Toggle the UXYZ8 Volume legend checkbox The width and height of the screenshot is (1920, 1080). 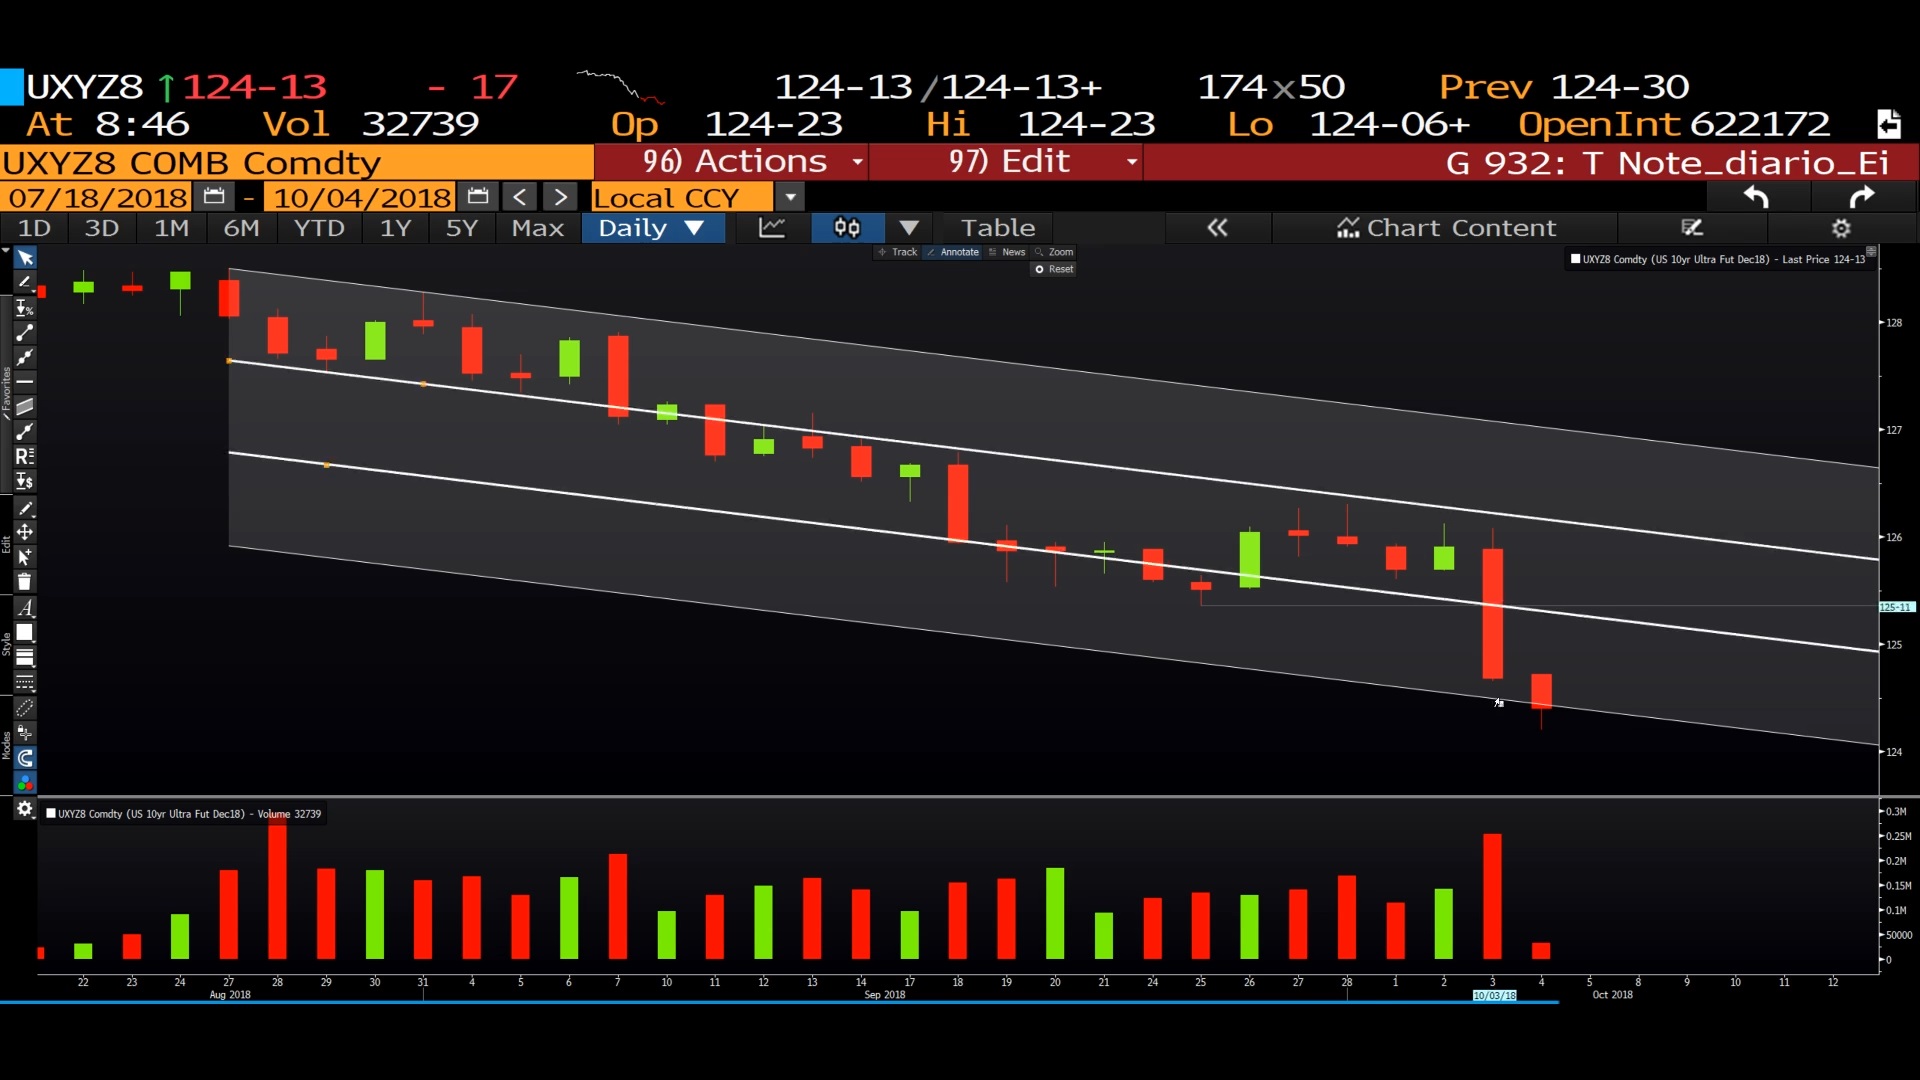(x=51, y=814)
